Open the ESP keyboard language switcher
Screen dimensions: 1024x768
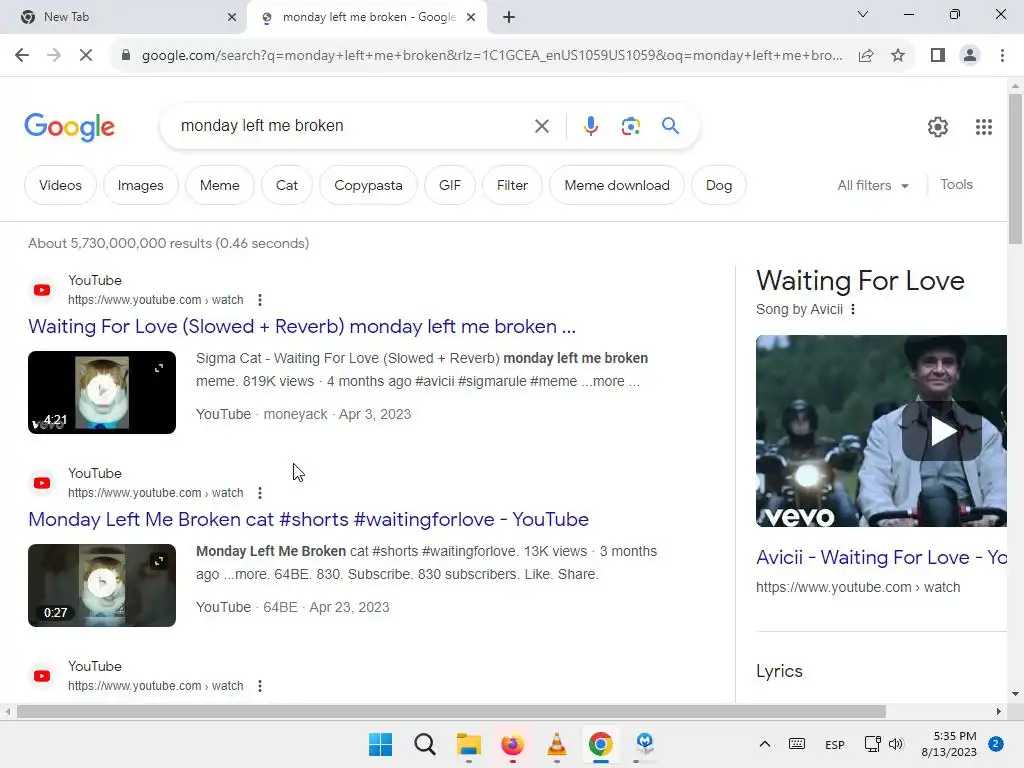[x=835, y=744]
